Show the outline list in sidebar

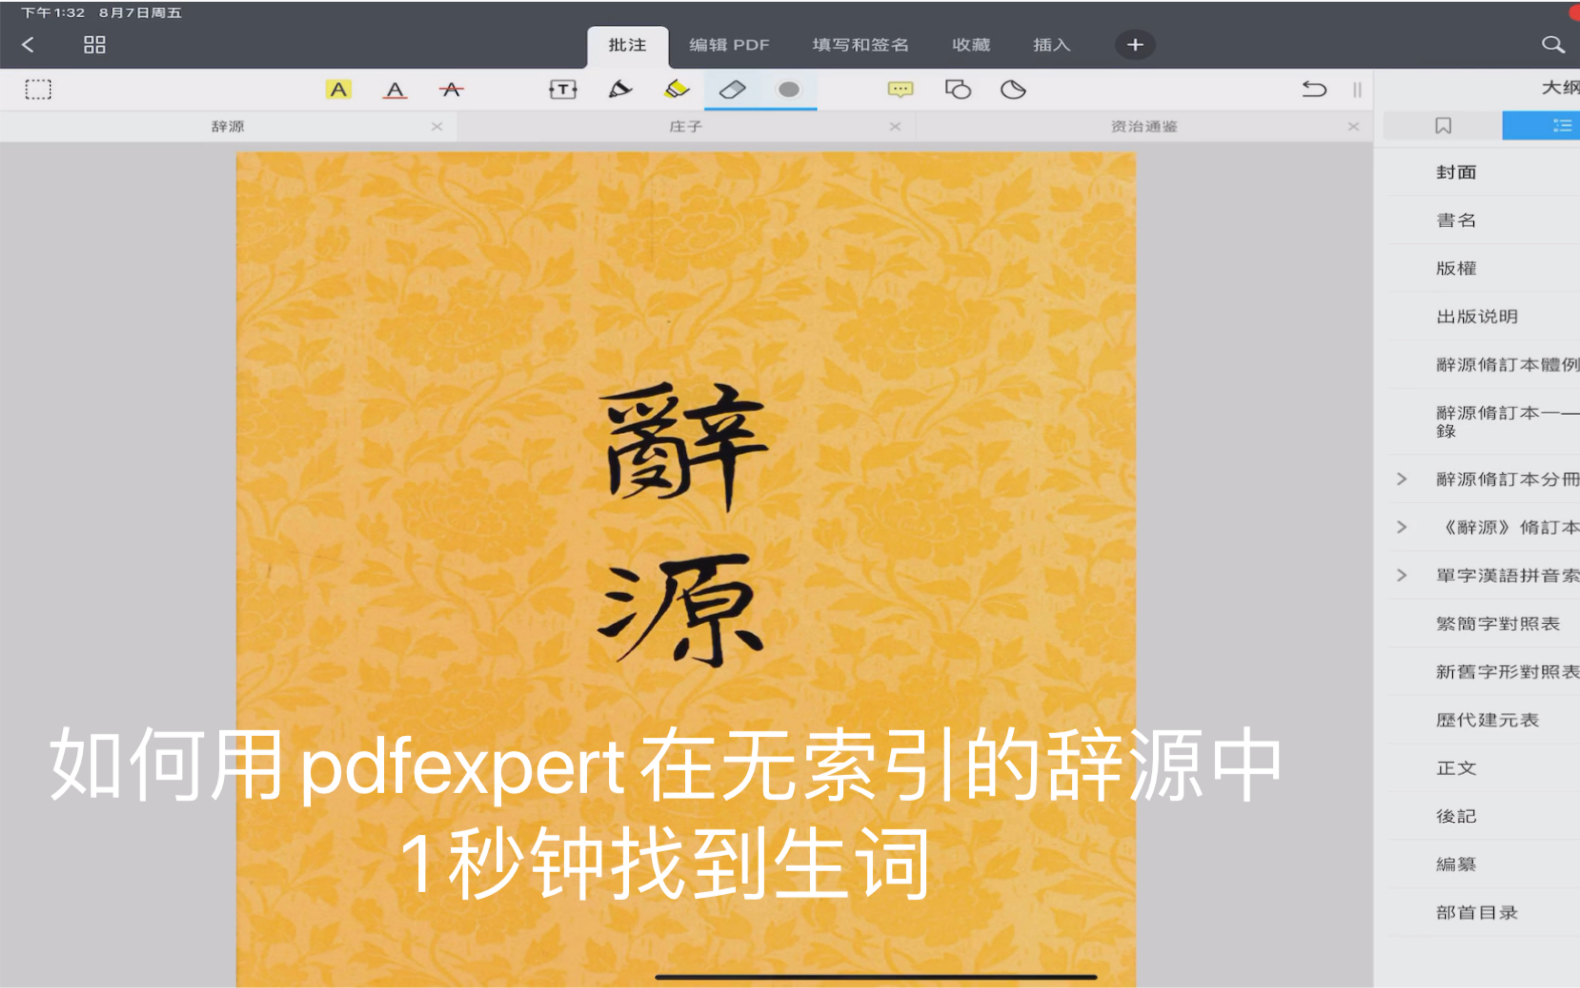point(1541,125)
